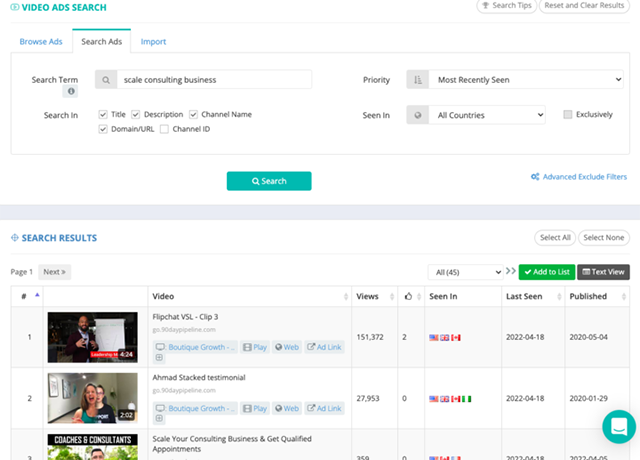The image size is (640, 460).
Task: Toggle the Channel Name checkbox
Action: tap(193, 114)
